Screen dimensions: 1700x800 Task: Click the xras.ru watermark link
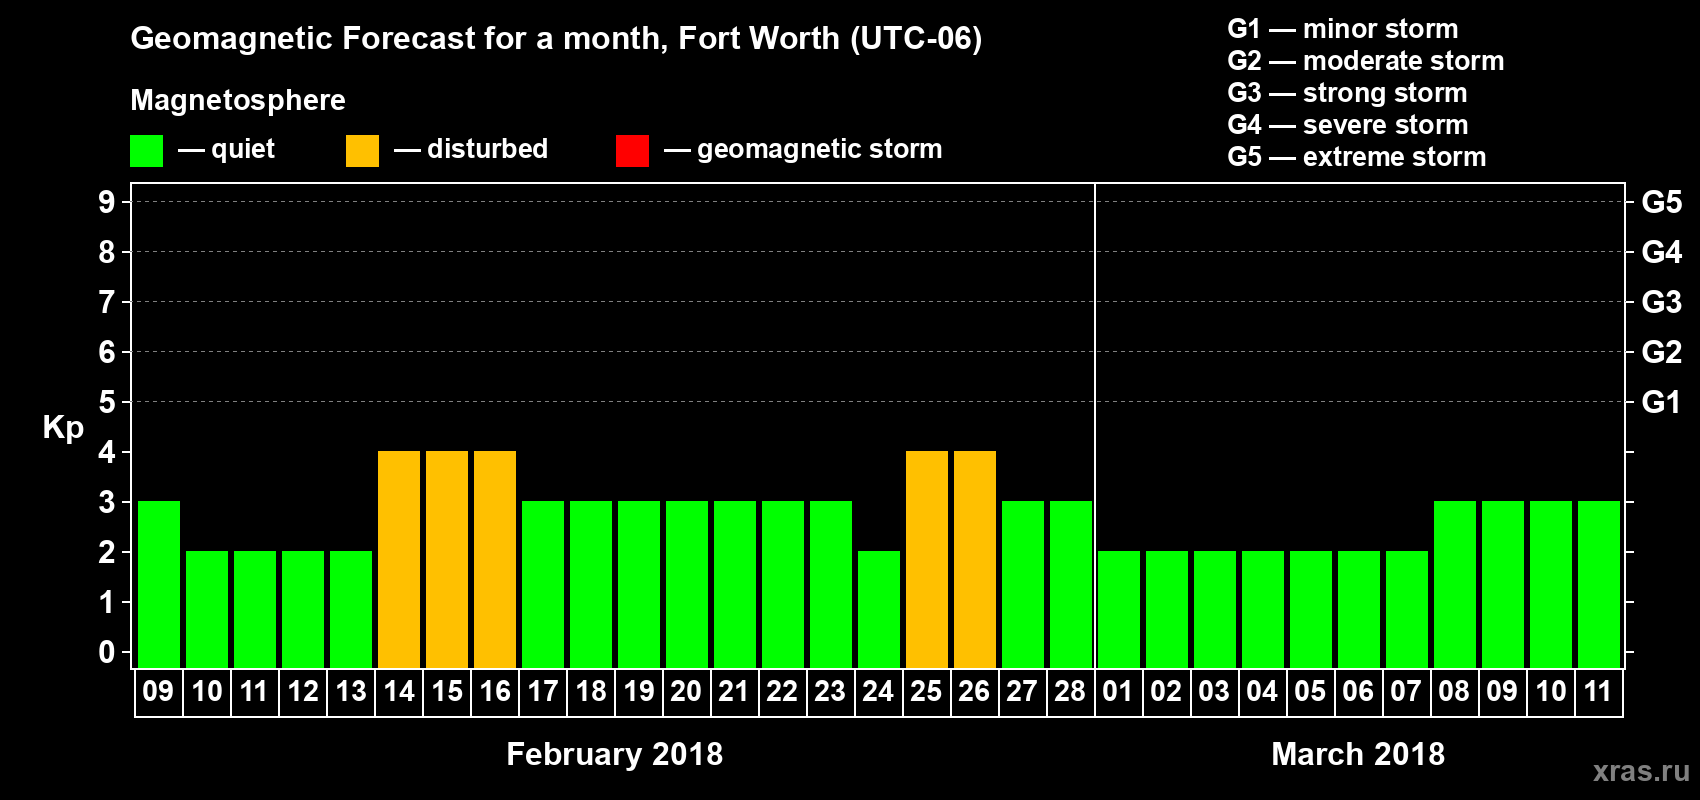1641,771
